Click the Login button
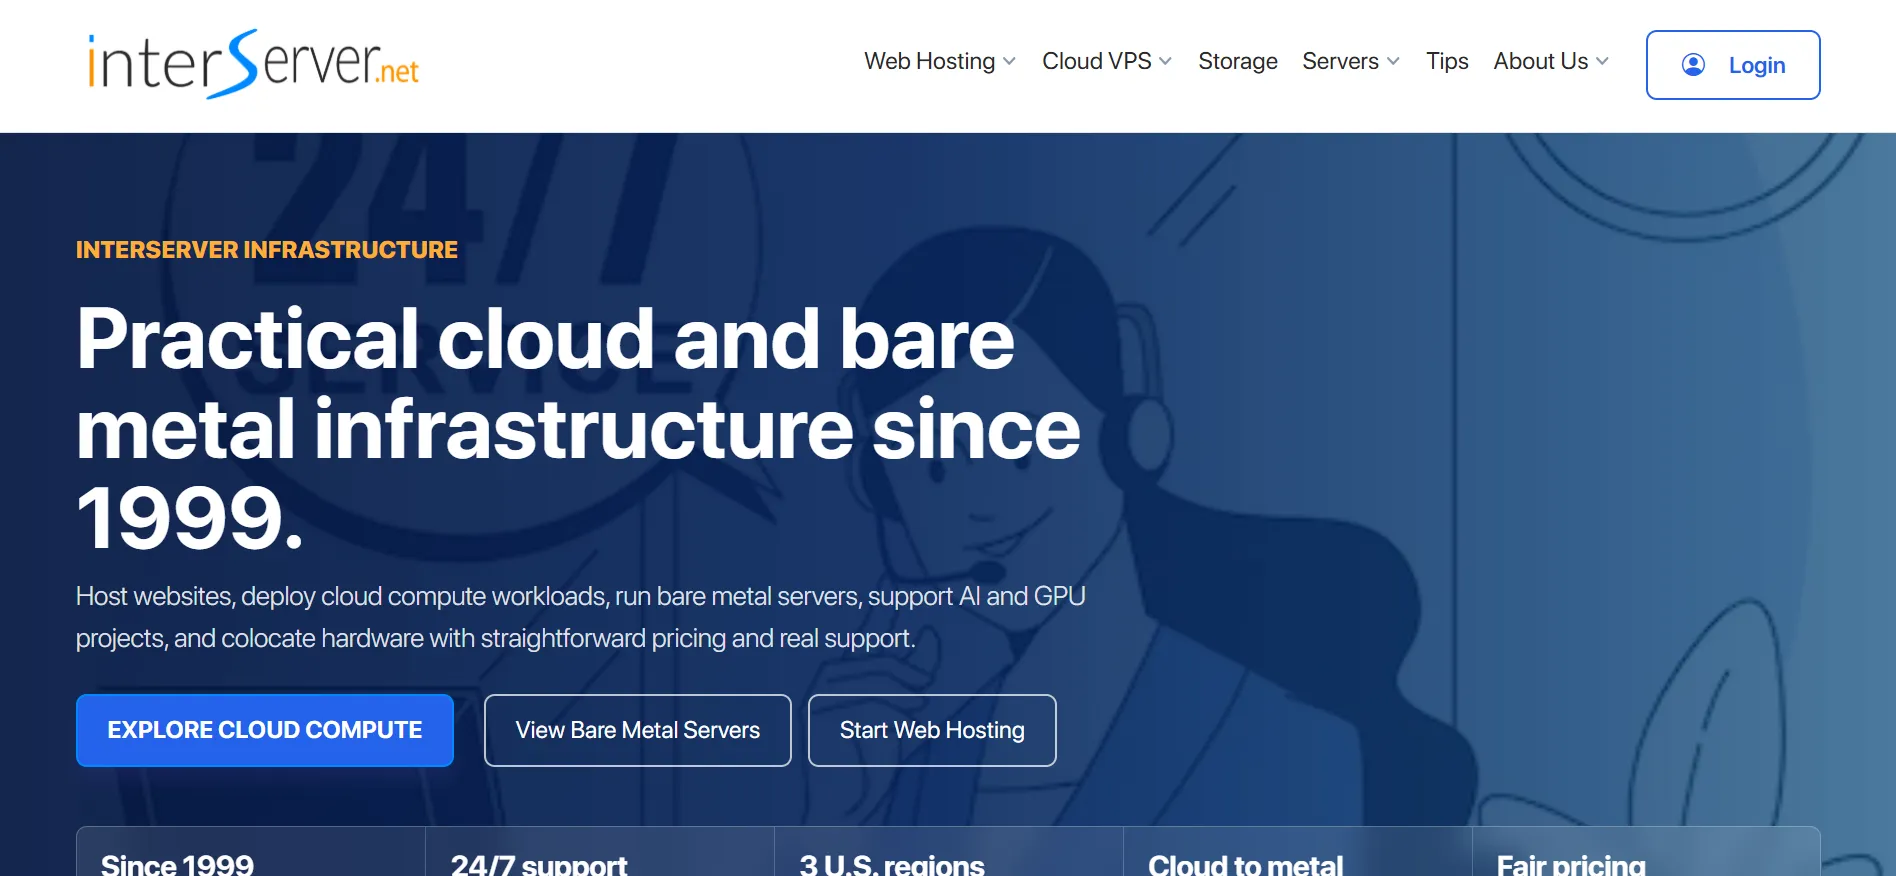 point(1733,65)
